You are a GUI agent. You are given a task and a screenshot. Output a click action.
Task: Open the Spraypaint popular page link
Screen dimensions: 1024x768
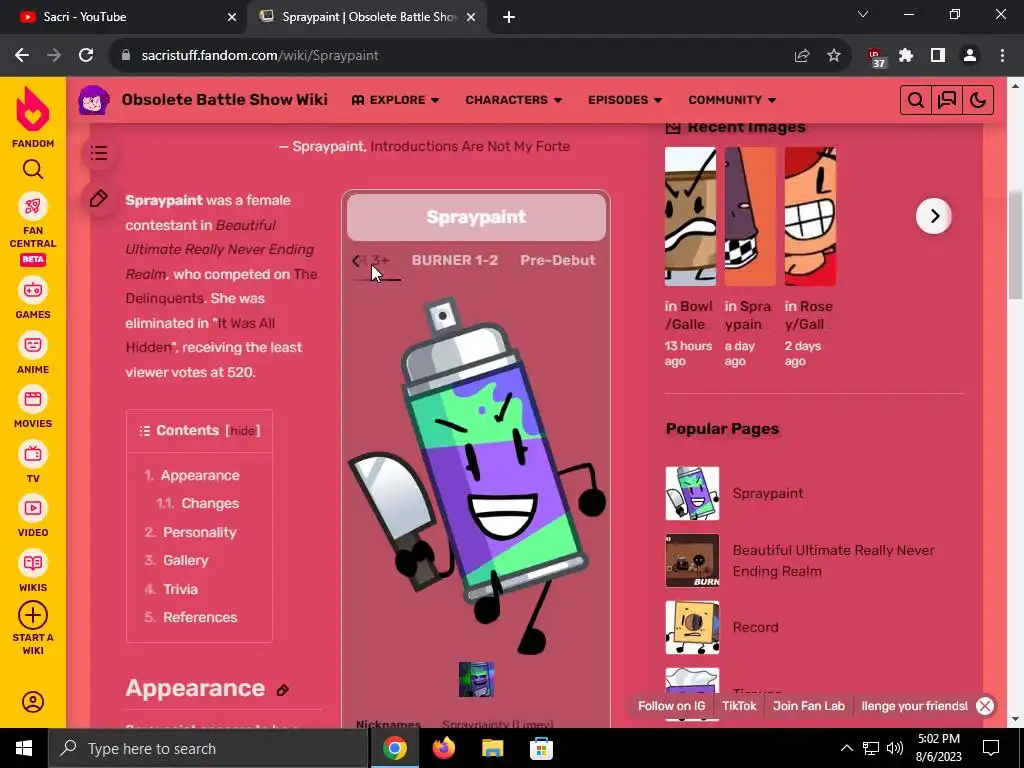coord(768,493)
